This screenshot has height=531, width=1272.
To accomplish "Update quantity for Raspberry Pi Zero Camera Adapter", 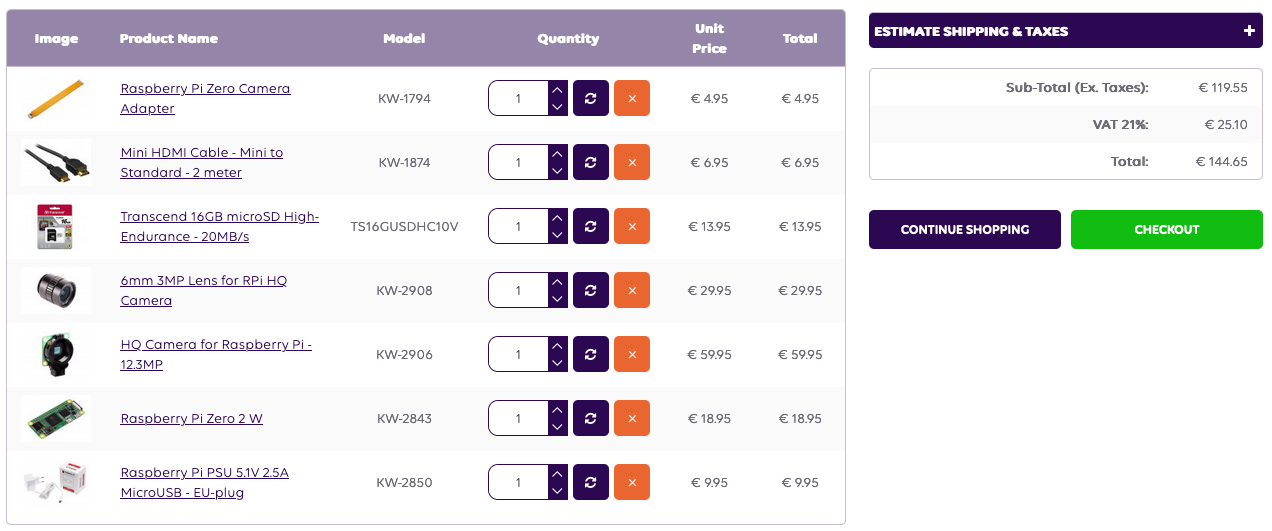I will click(591, 98).
